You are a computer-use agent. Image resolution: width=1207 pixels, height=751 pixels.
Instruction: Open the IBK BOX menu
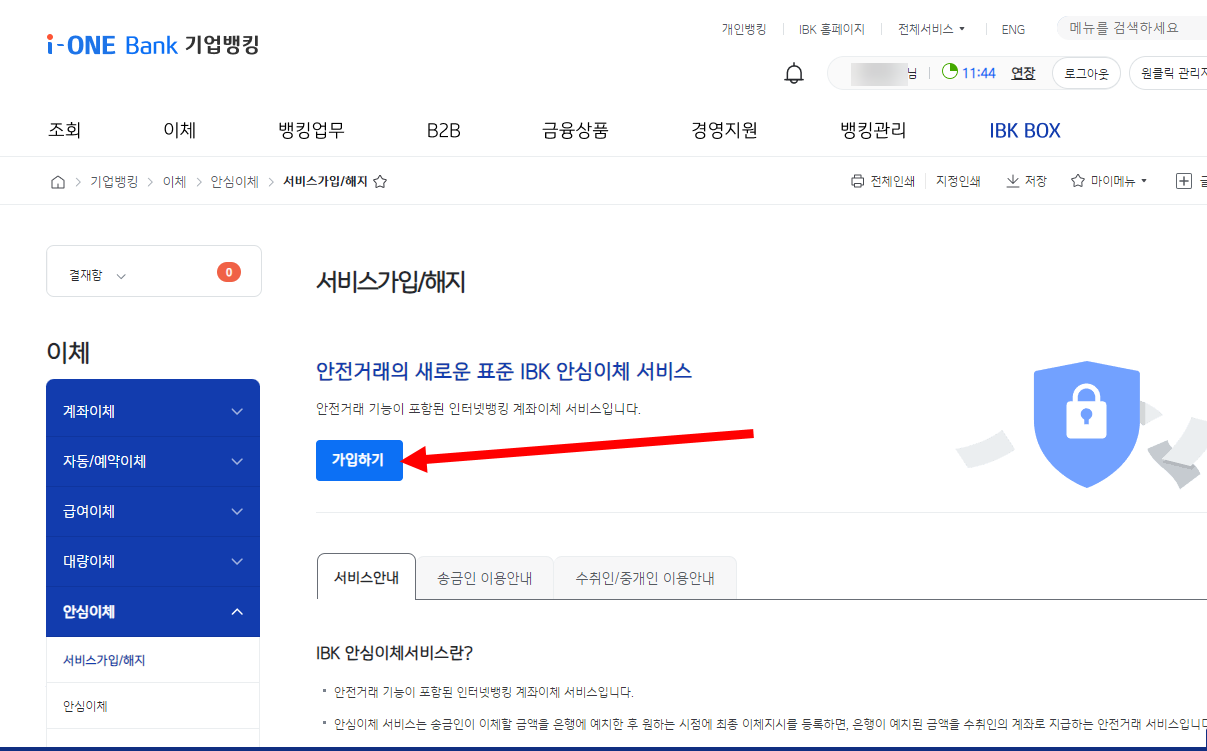1025,130
